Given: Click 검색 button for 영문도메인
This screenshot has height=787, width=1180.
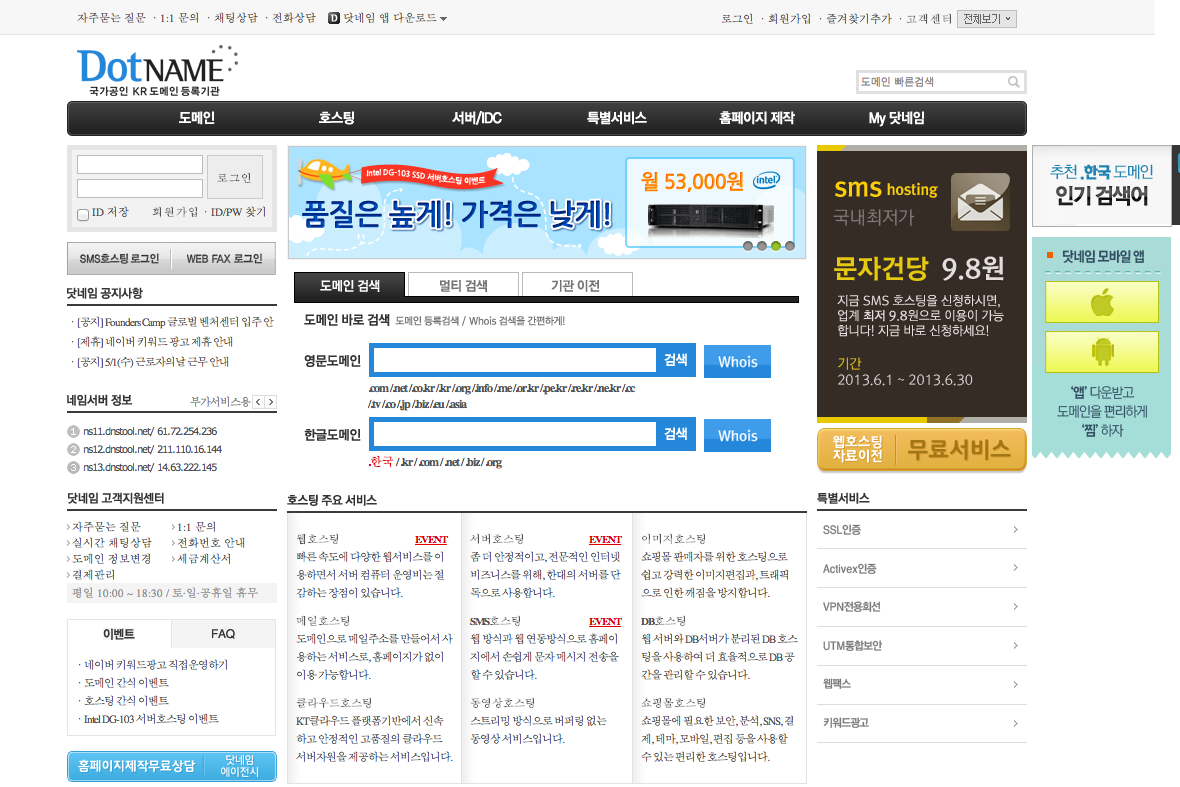Looking at the screenshot, I should click(x=676, y=360).
